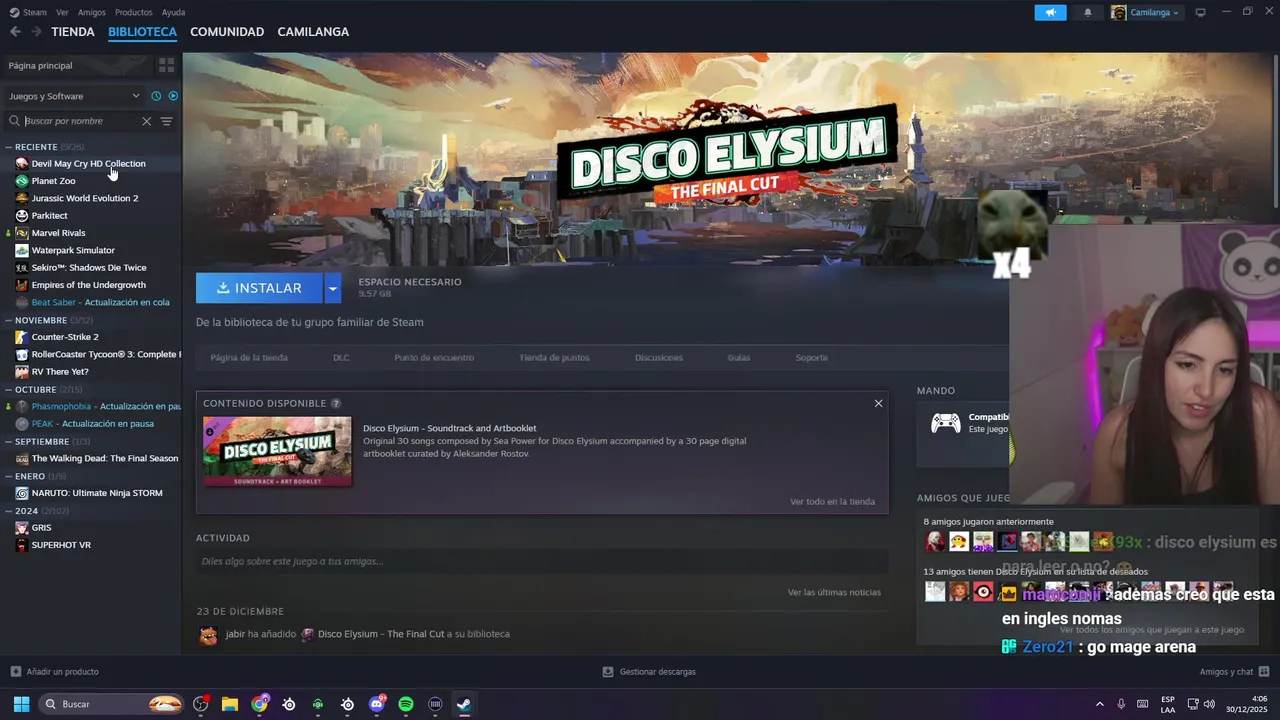The width and height of the screenshot is (1280, 720).
Task: Select Counter-Strike 2 in the library list
Action: (65, 337)
